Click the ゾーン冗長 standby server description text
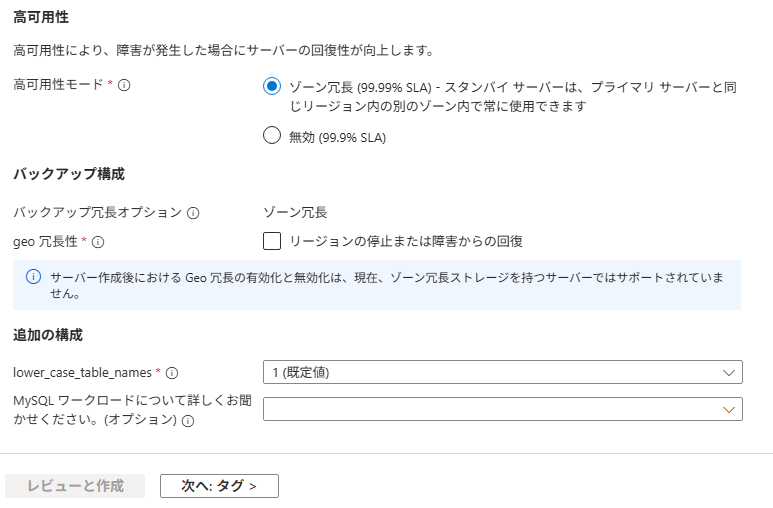 click(512, 96)
